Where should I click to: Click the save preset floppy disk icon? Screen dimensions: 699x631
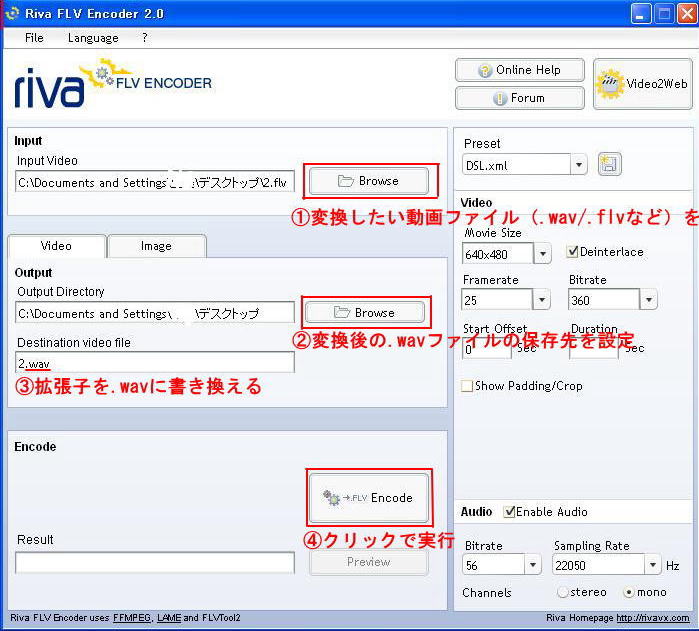609,165
